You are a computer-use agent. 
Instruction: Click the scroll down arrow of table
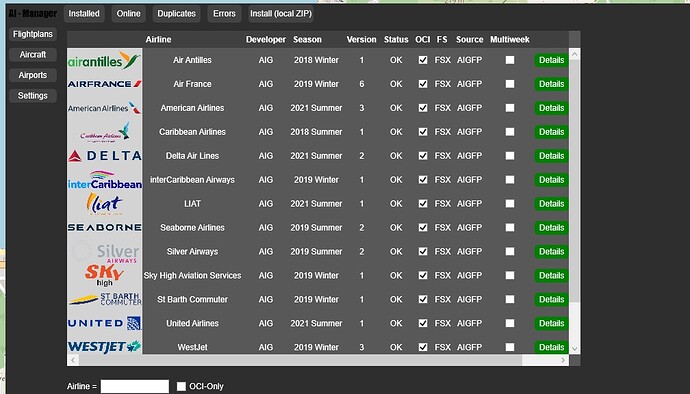[x=574, y=348]
